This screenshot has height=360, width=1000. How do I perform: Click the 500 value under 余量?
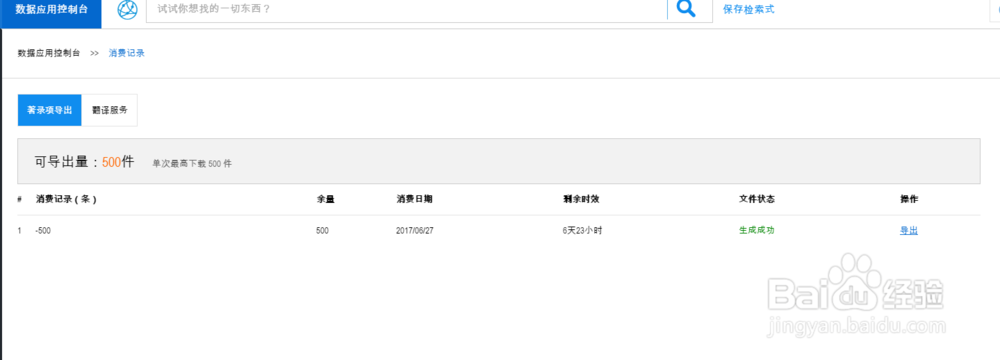pos(322,231)
